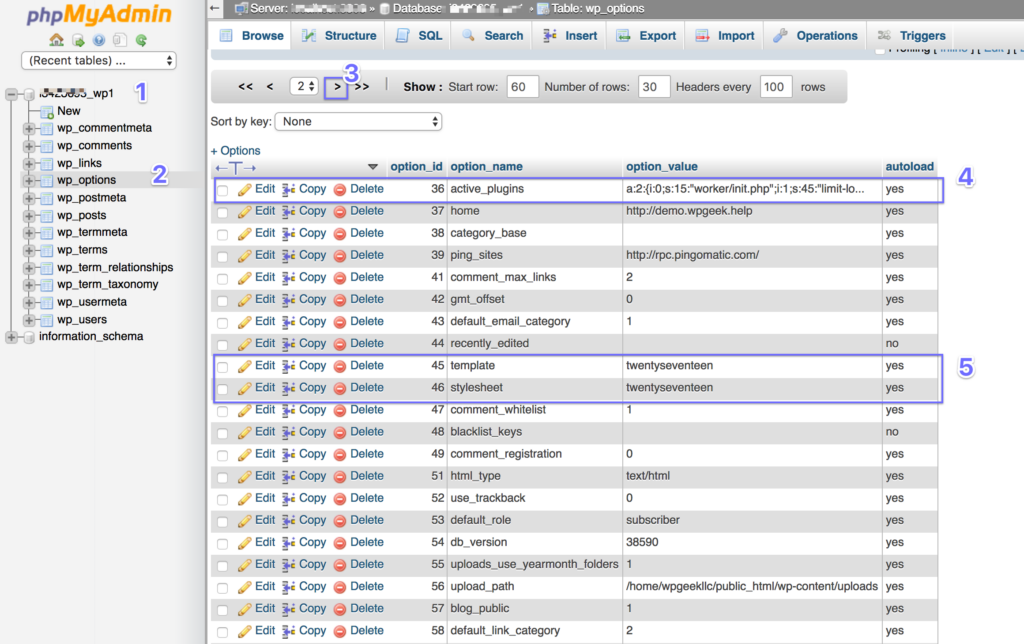Click the Number of rows input field
Screen dimensions: 1024x644
pyautogui.click(x=654, y=87)
